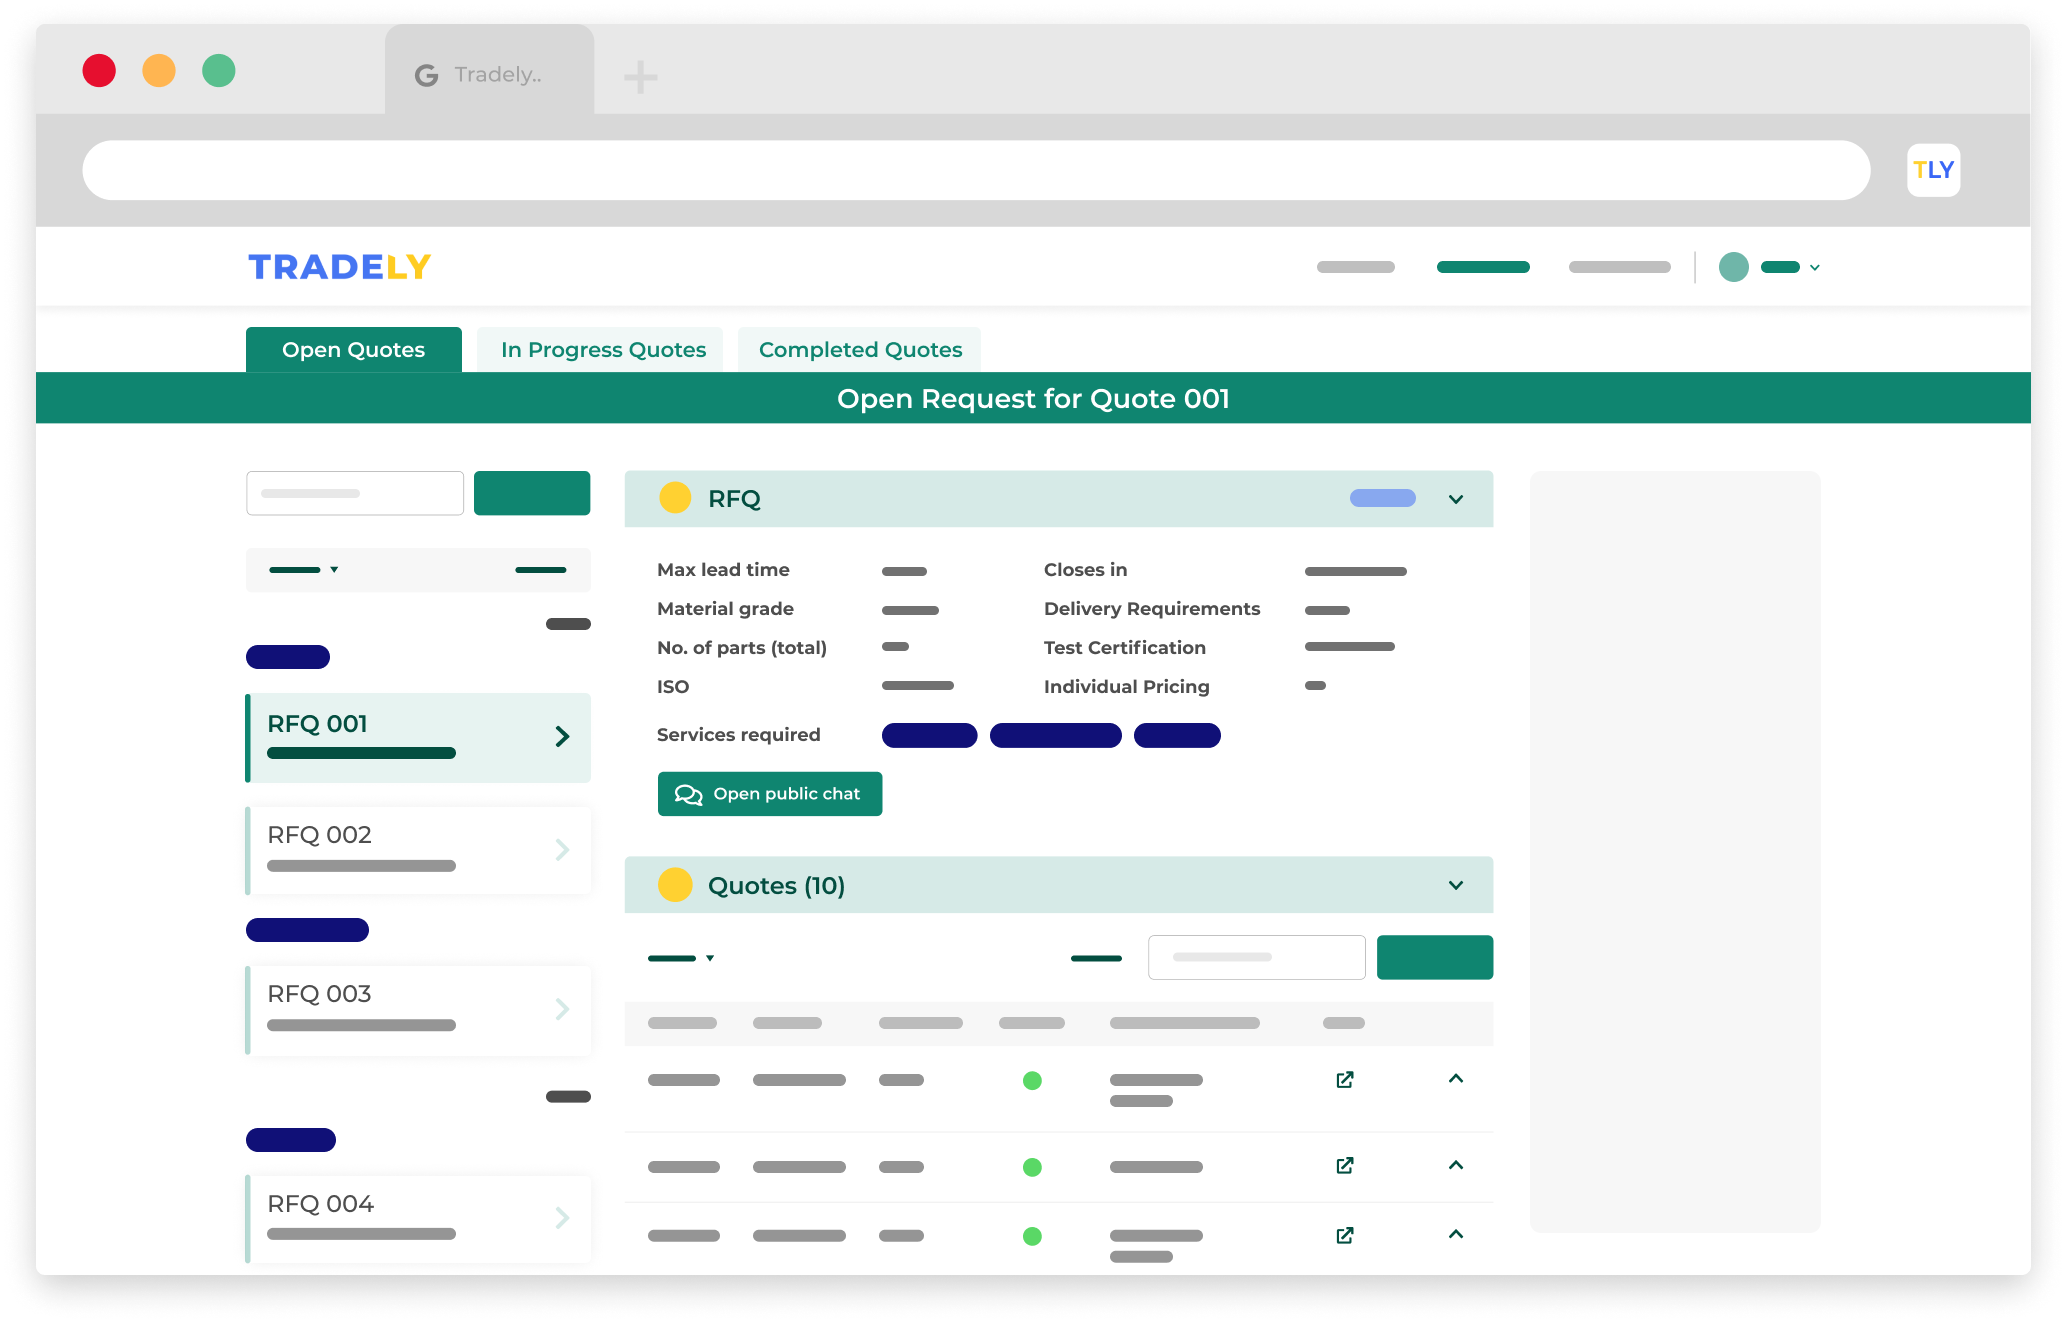2067x1323 pixels.
Task: Open a new browser tab with plus icon
Action: (640, 77)
